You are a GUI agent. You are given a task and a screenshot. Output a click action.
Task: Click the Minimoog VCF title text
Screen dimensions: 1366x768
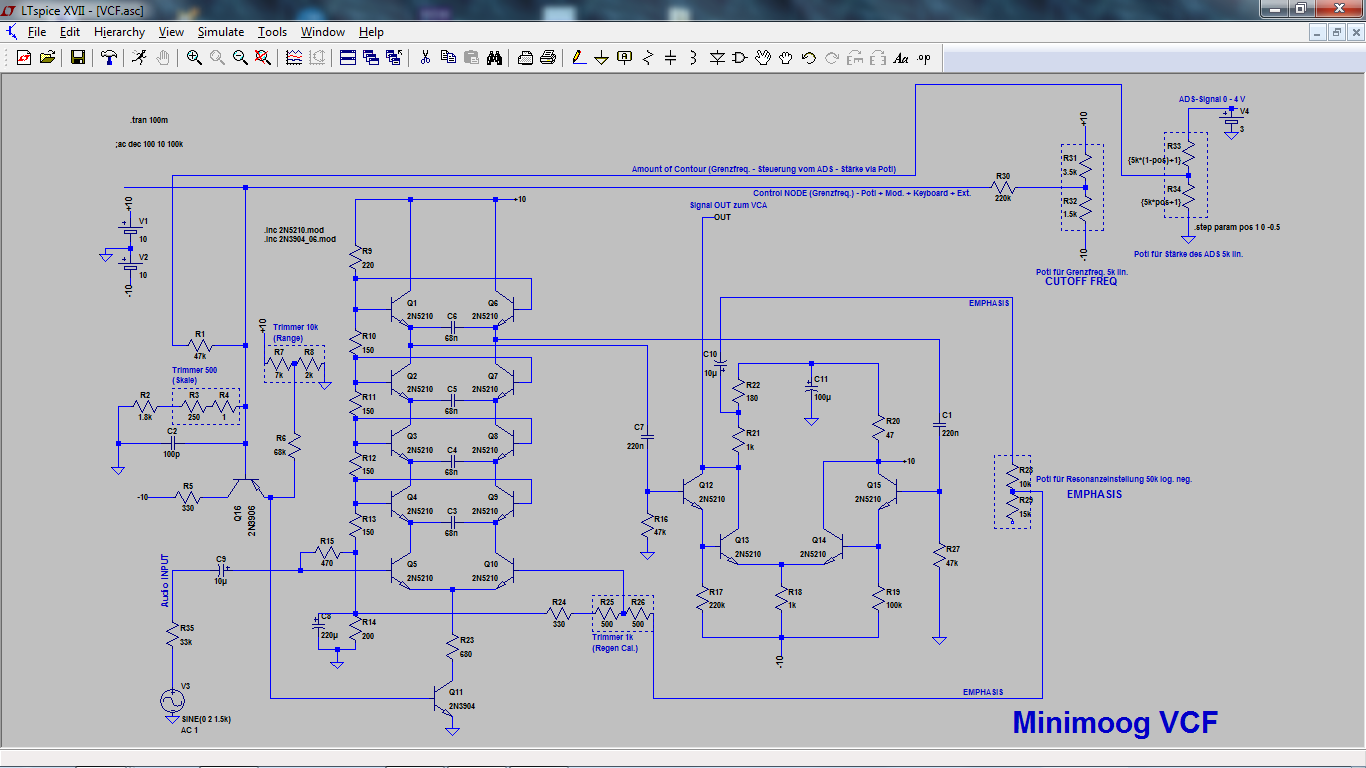pyautogui.click(x=1115, y=722)
